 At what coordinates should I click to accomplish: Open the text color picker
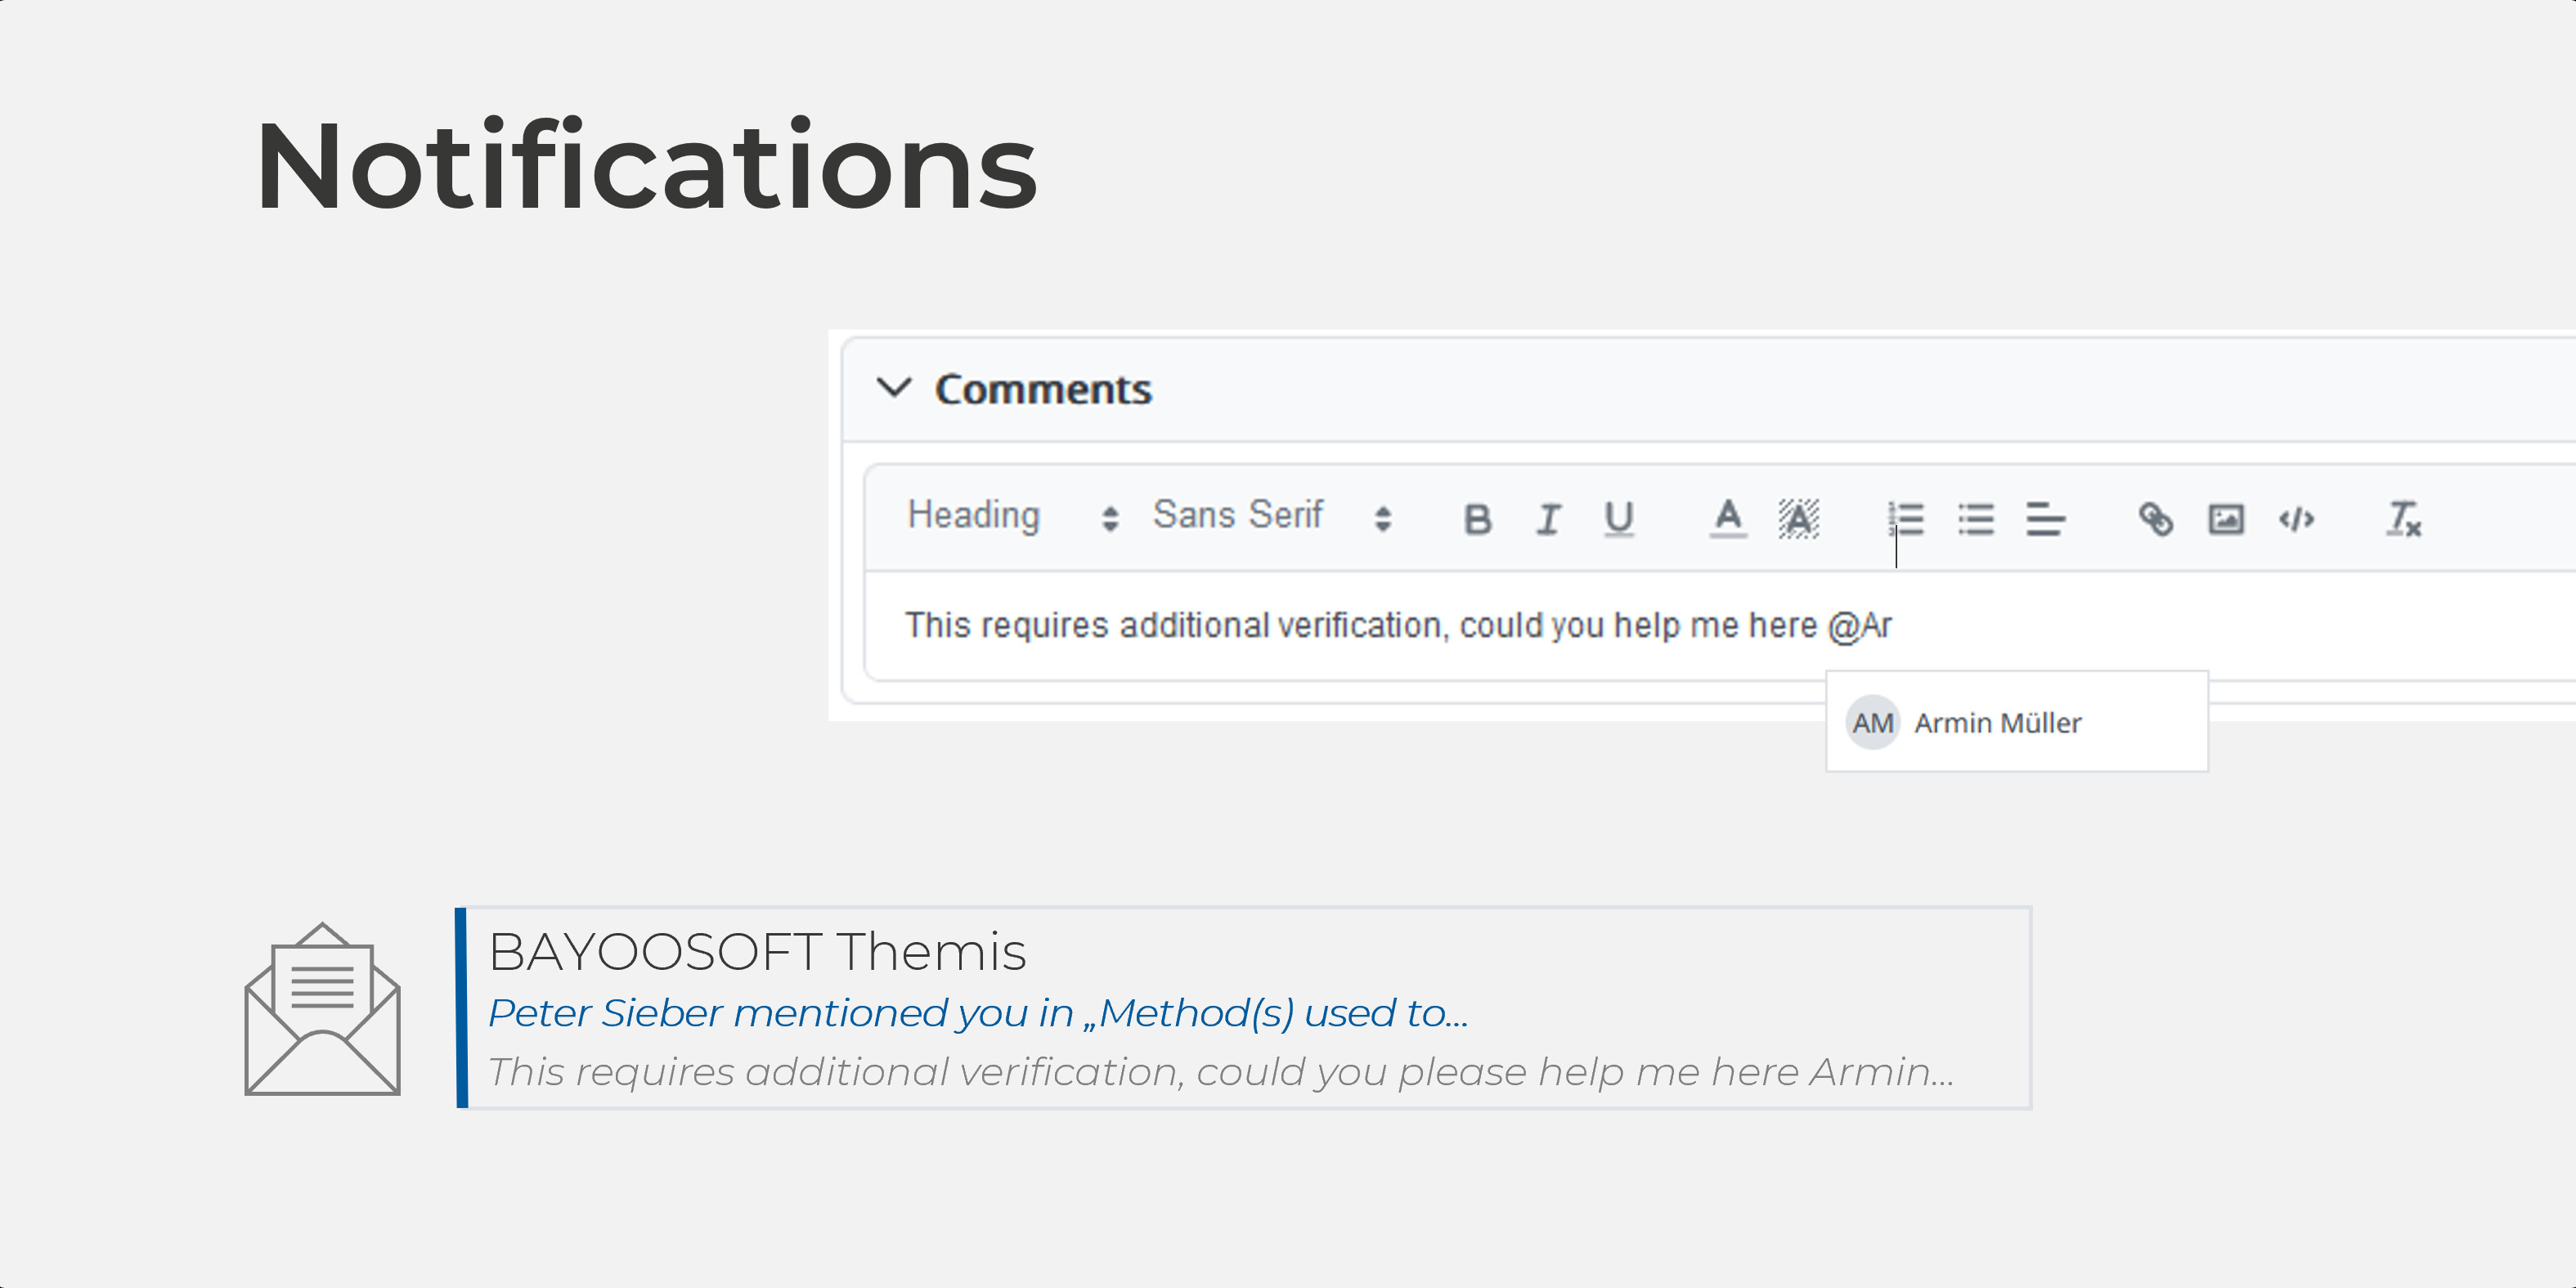pyautogui.click(x=1727, y=519)
